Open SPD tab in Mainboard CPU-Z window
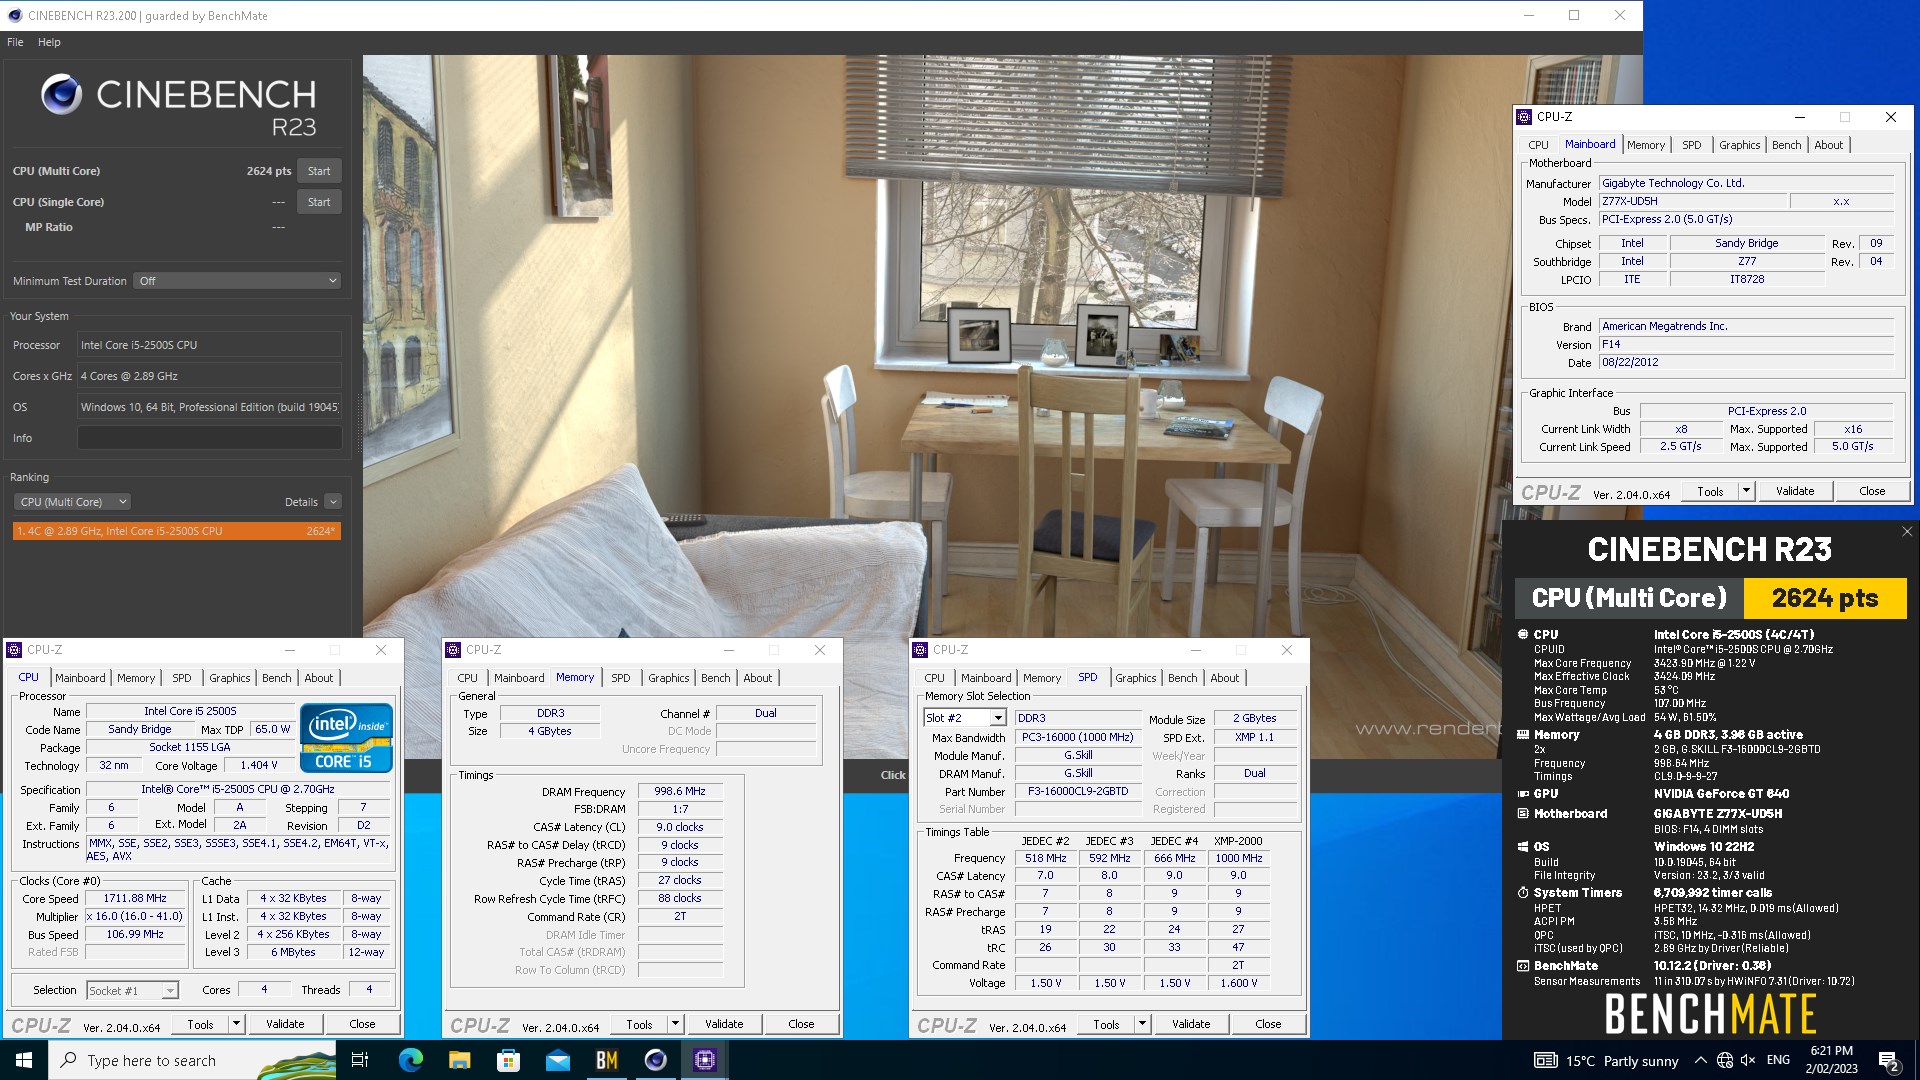This screenshot has height=1080, width=1920. point(1691,145)
